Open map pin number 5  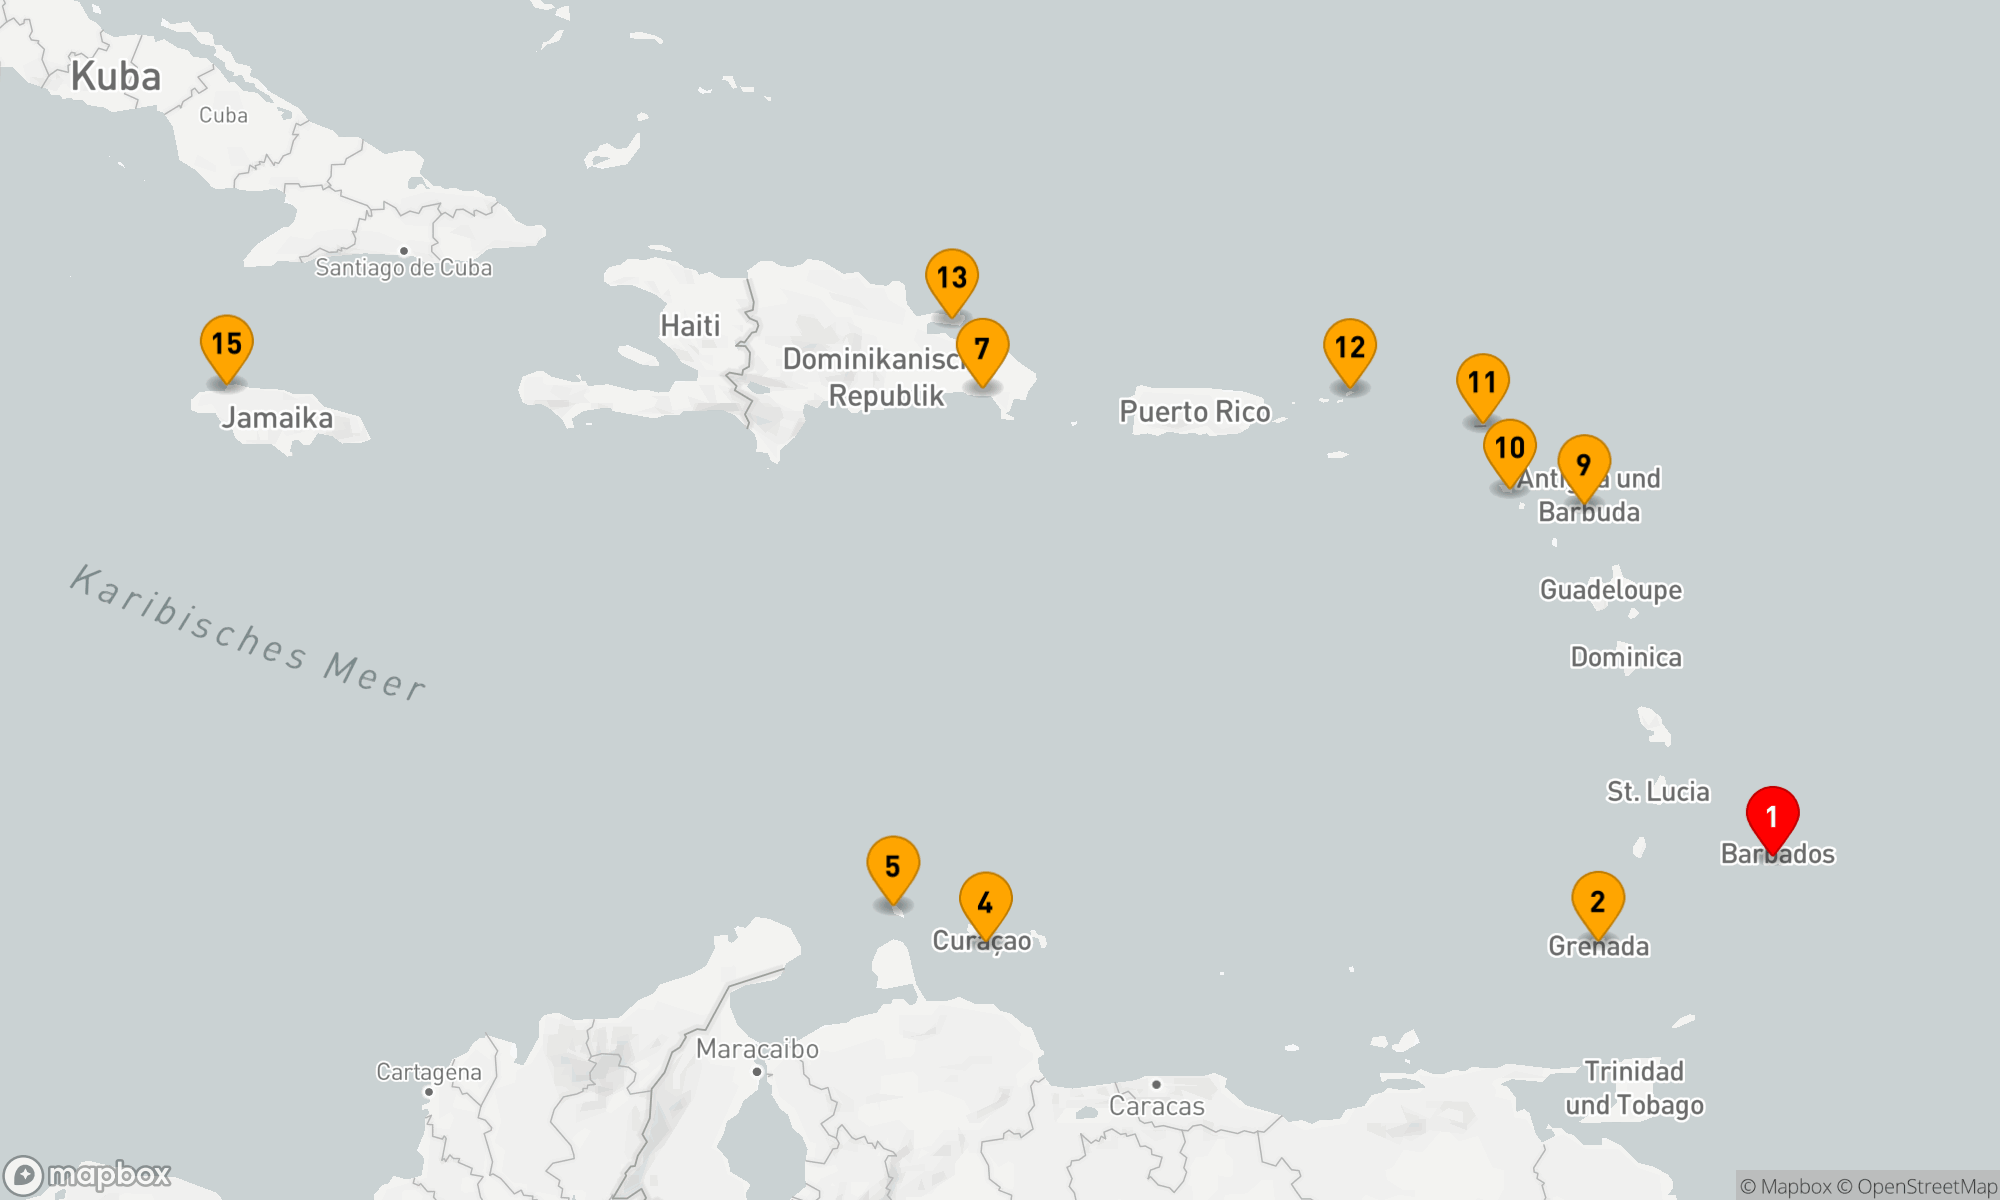pos(892,866)
